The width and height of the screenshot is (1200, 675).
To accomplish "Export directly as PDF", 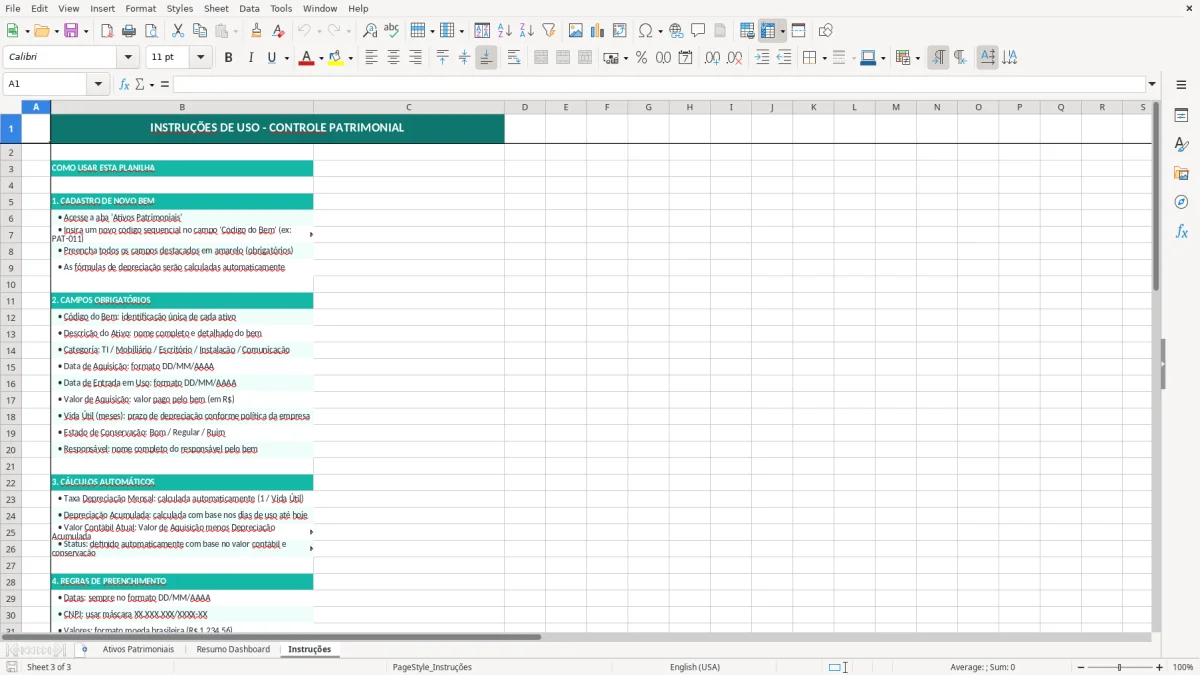I will click(107, 31).
